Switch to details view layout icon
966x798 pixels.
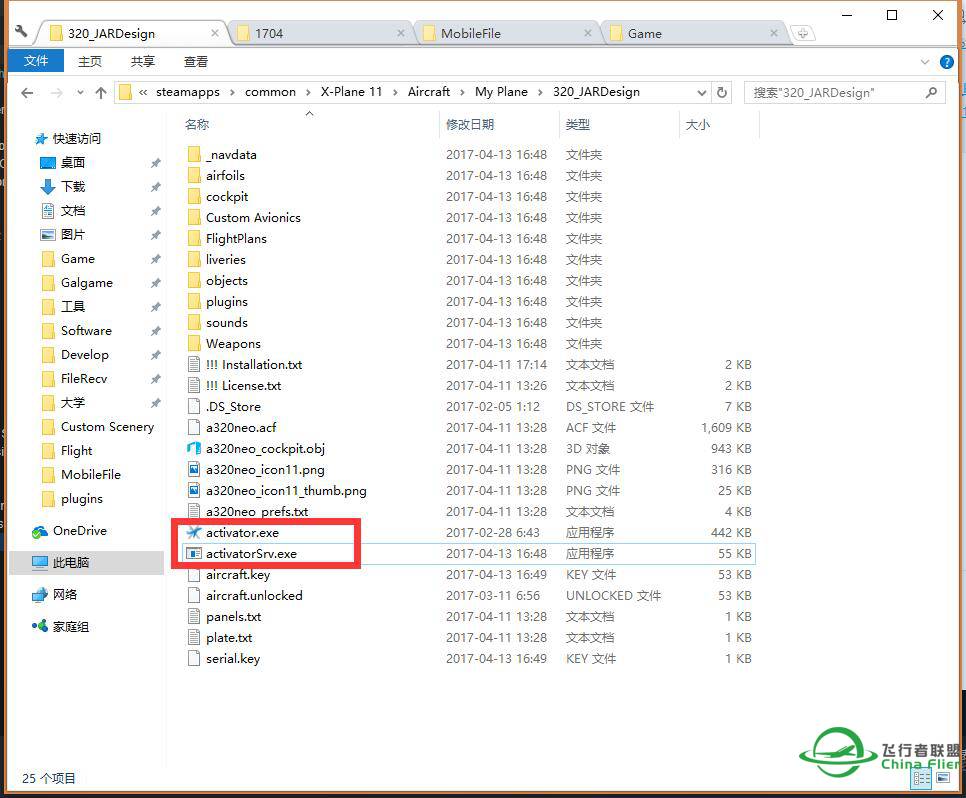(922, 778)
